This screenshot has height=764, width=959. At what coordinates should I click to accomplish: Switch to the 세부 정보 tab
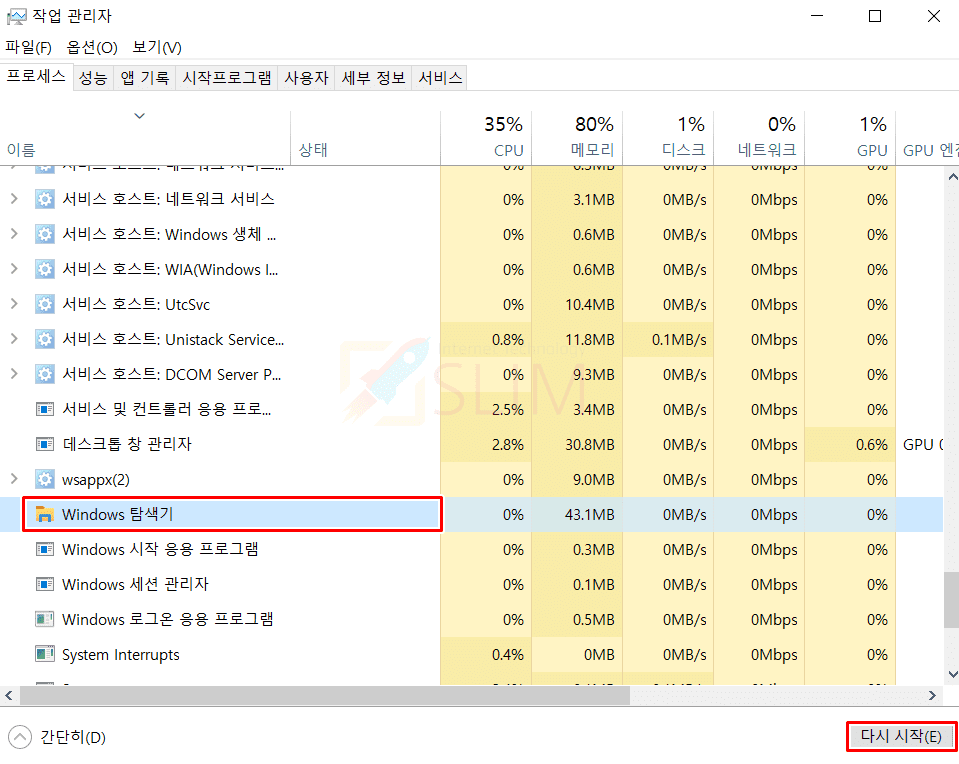click(x=373, y=78)
